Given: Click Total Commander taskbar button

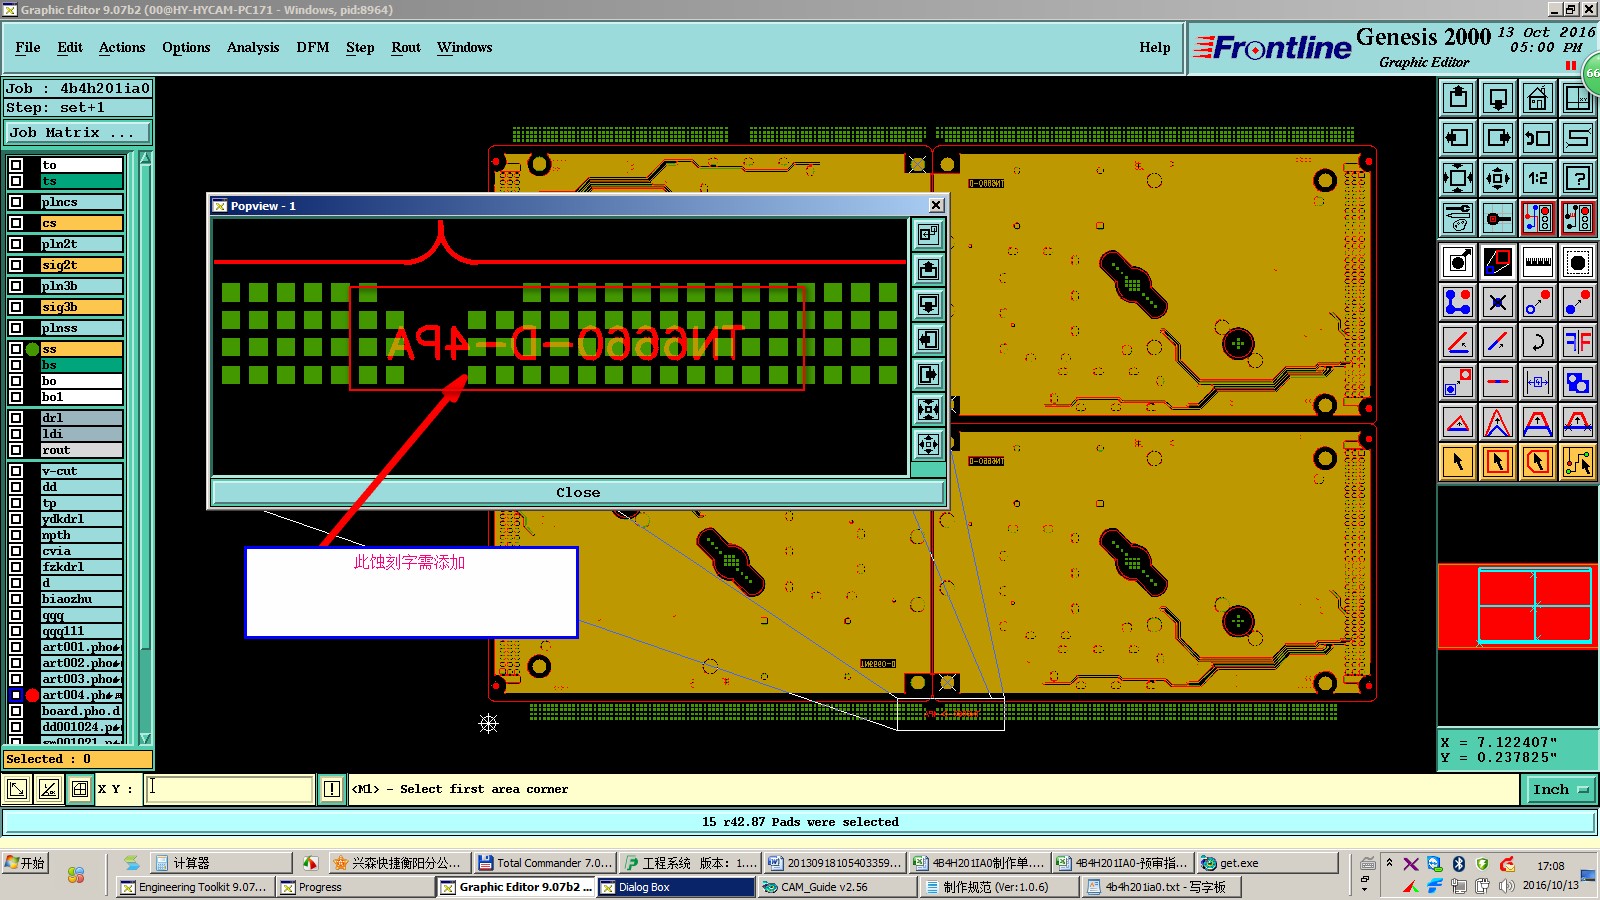Looking at the screenshot, I should click(x=544, y=863).
